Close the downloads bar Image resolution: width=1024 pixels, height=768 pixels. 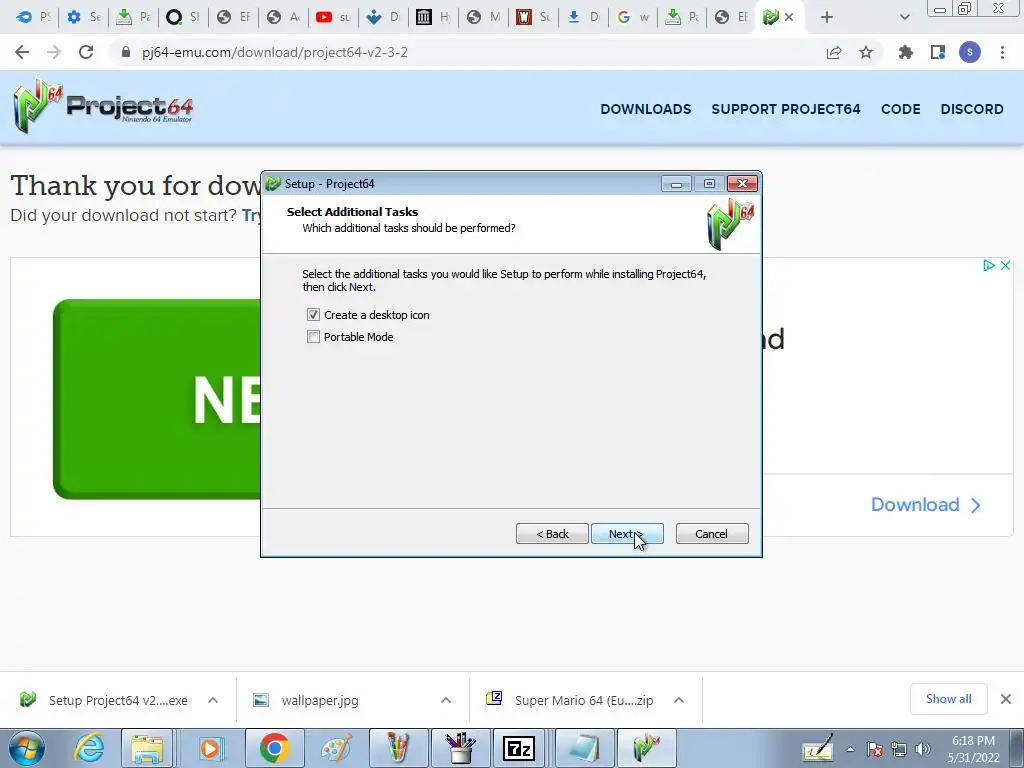pyautogui.click(x=1006, y=699)
